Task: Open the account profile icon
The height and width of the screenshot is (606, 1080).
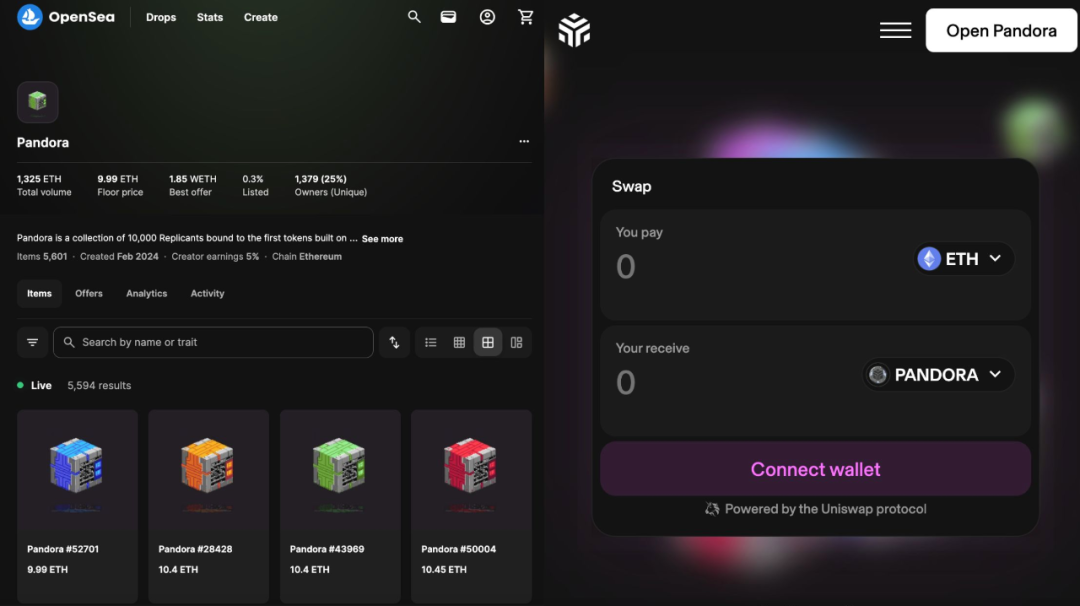Action: click(x=487, y=17)
